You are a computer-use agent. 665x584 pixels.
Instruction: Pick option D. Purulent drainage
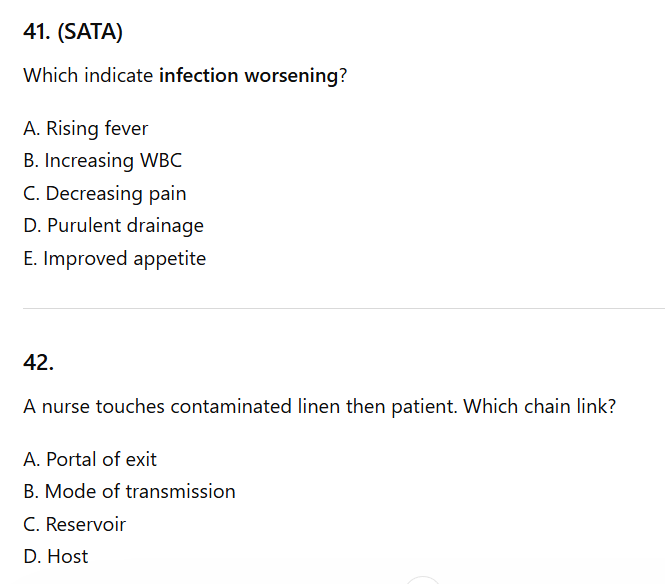pos(113,225)
